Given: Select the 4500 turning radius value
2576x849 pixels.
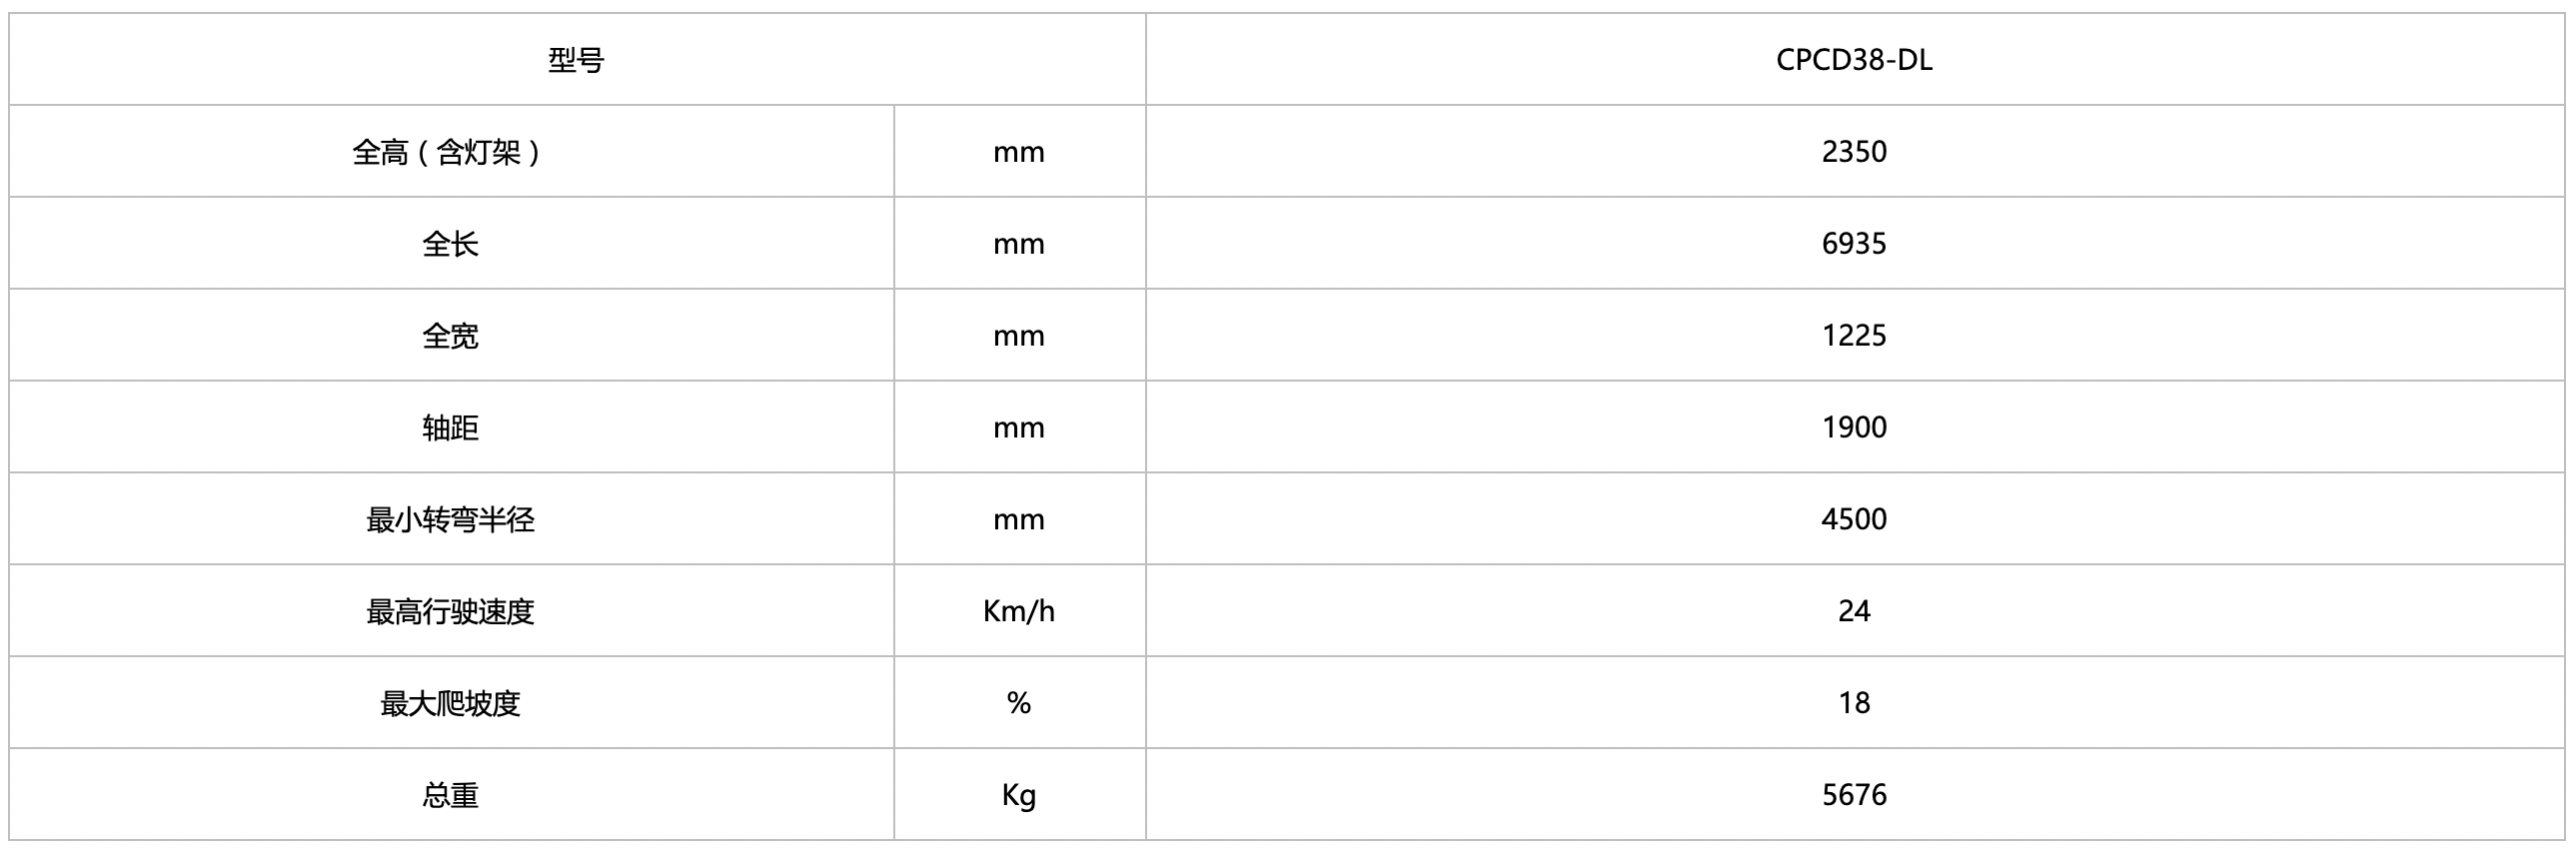Looking at the screenshot, I should click(x=1853, y=520).
